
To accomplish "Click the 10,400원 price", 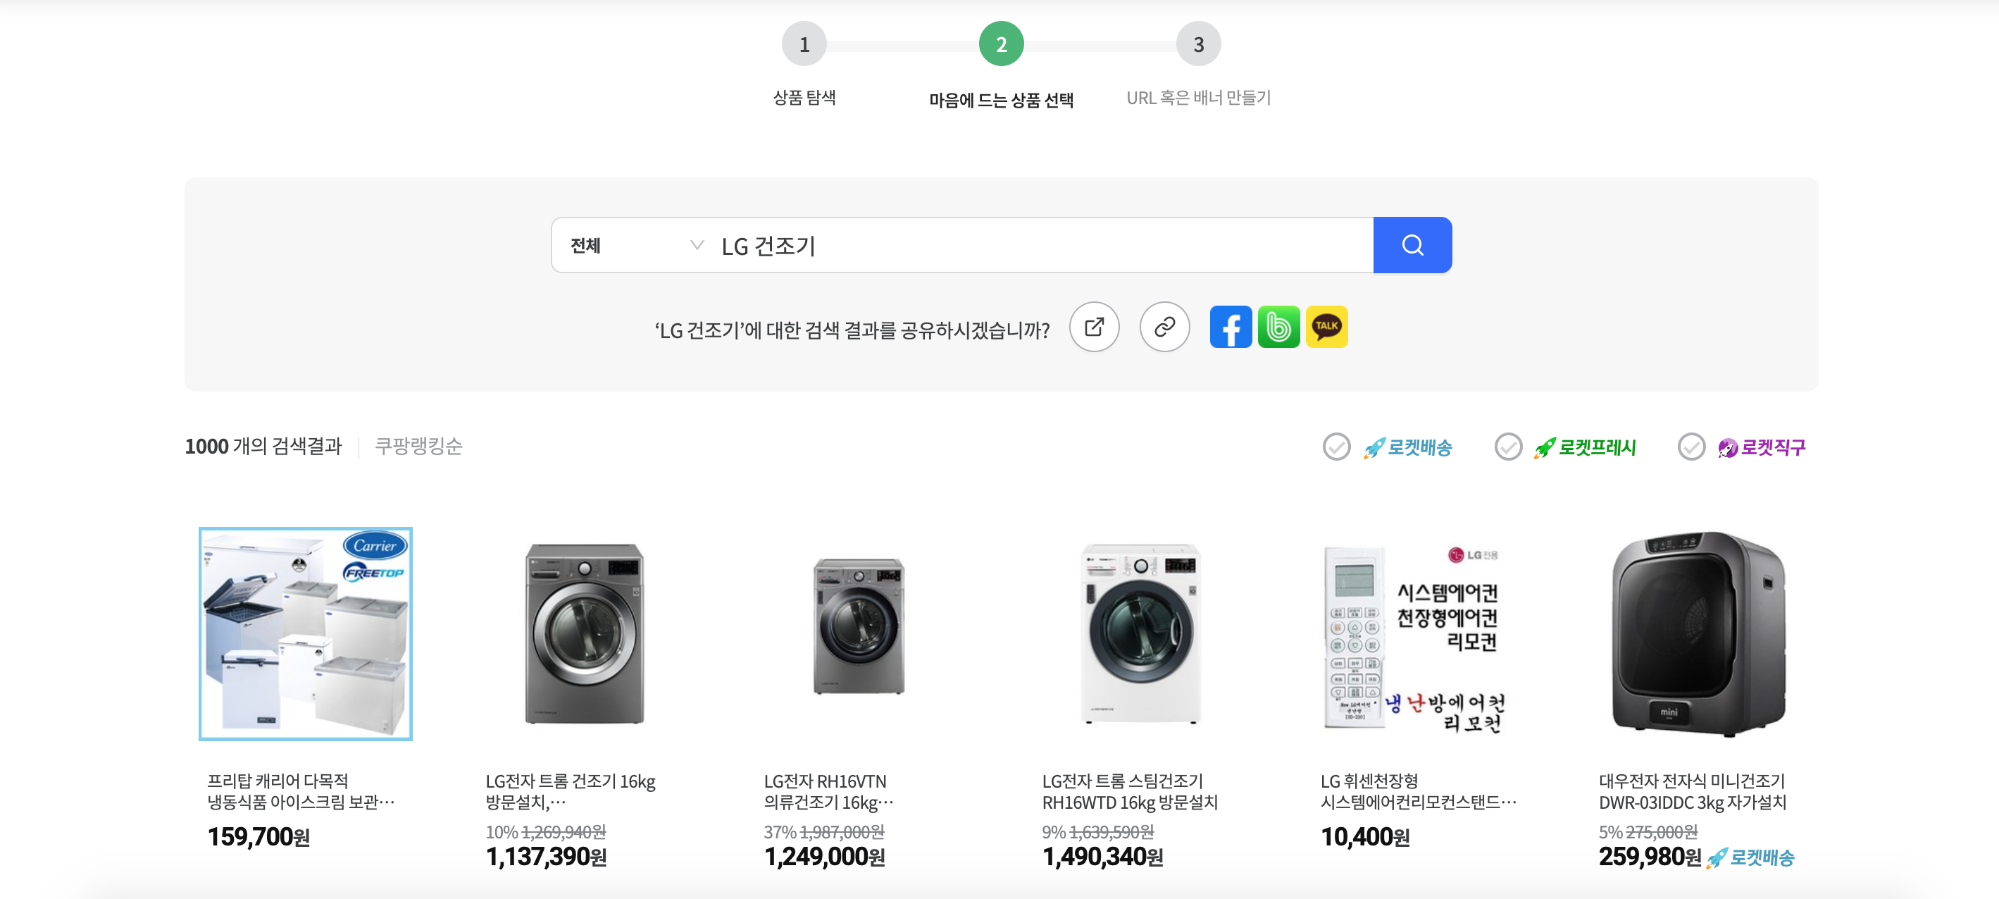I will tap(1365, 837).
